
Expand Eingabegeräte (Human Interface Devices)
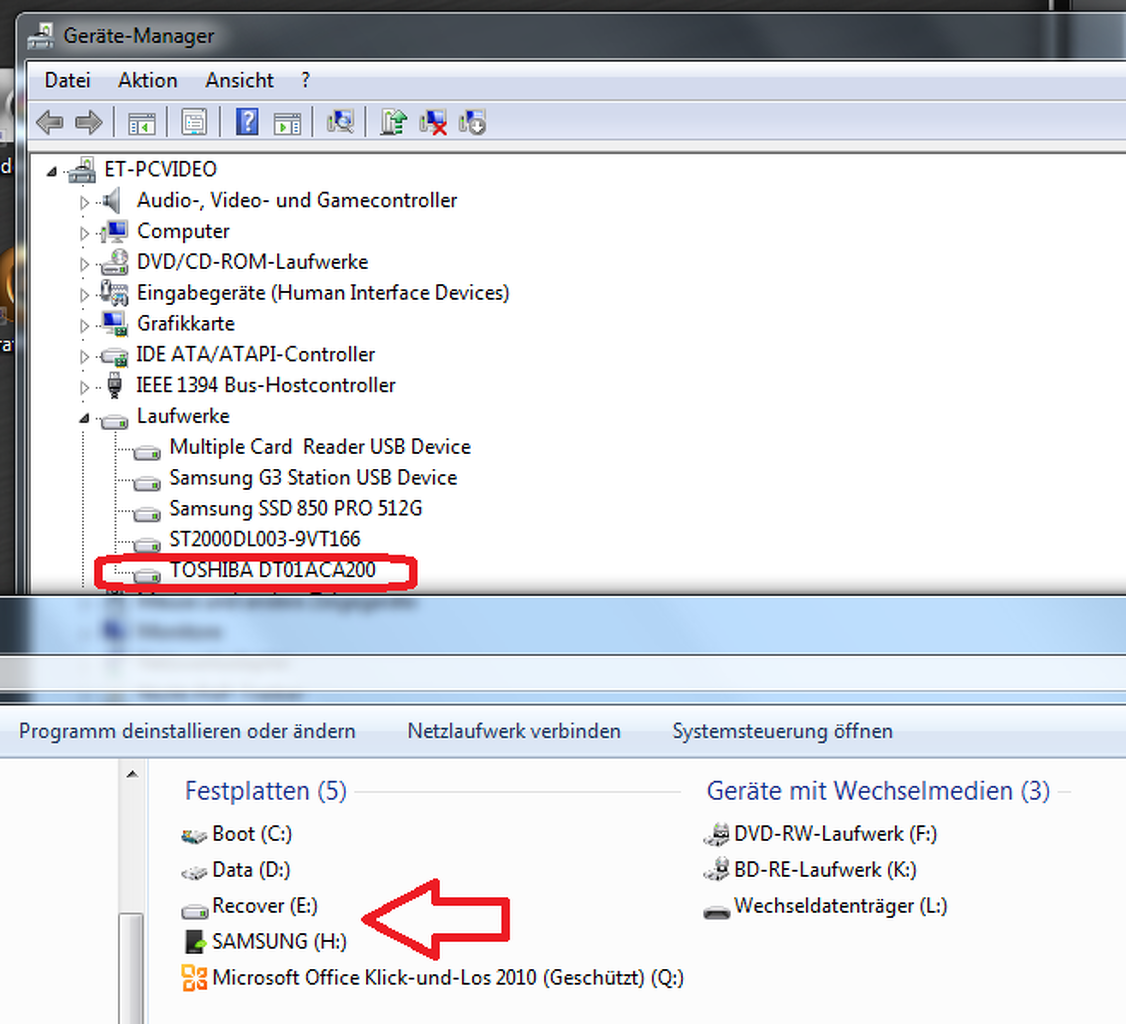coord(84,295)
